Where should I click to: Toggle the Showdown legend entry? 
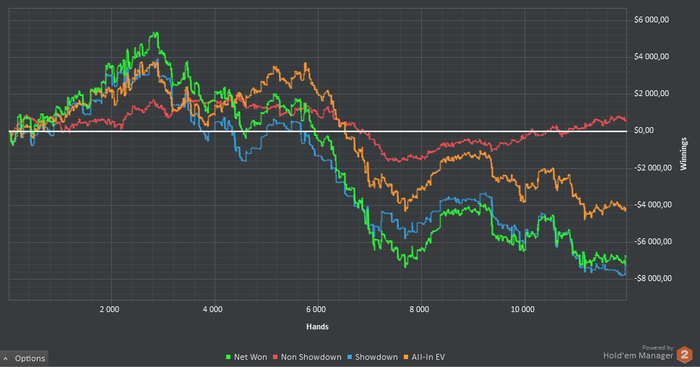point(373,357)
